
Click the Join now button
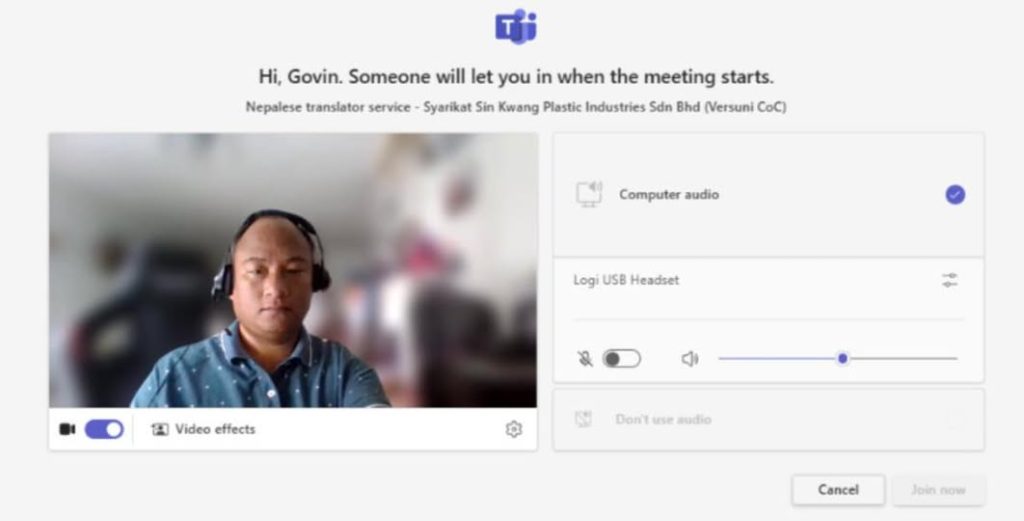(938, 490)
